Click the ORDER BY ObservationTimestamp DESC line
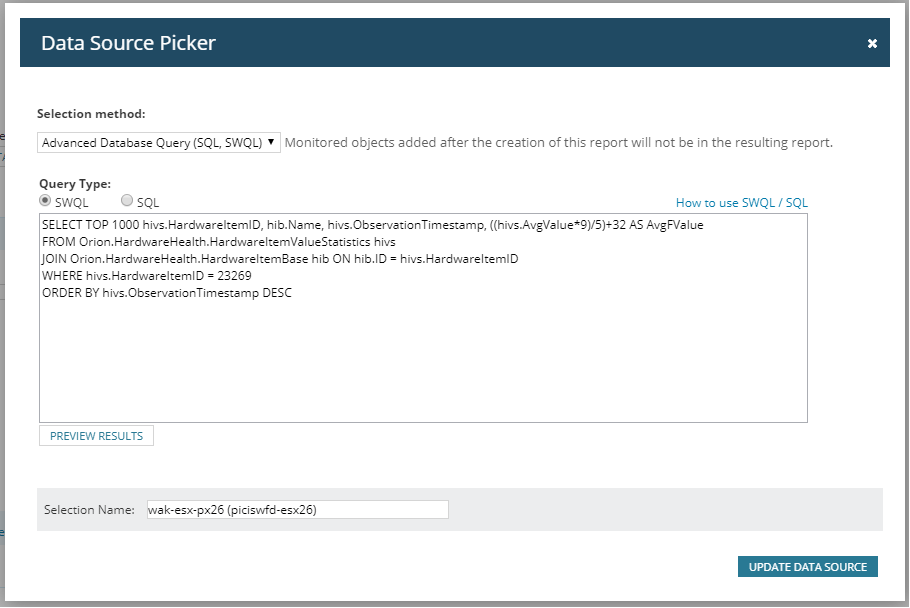910x608 pixels. click(167, 293)
